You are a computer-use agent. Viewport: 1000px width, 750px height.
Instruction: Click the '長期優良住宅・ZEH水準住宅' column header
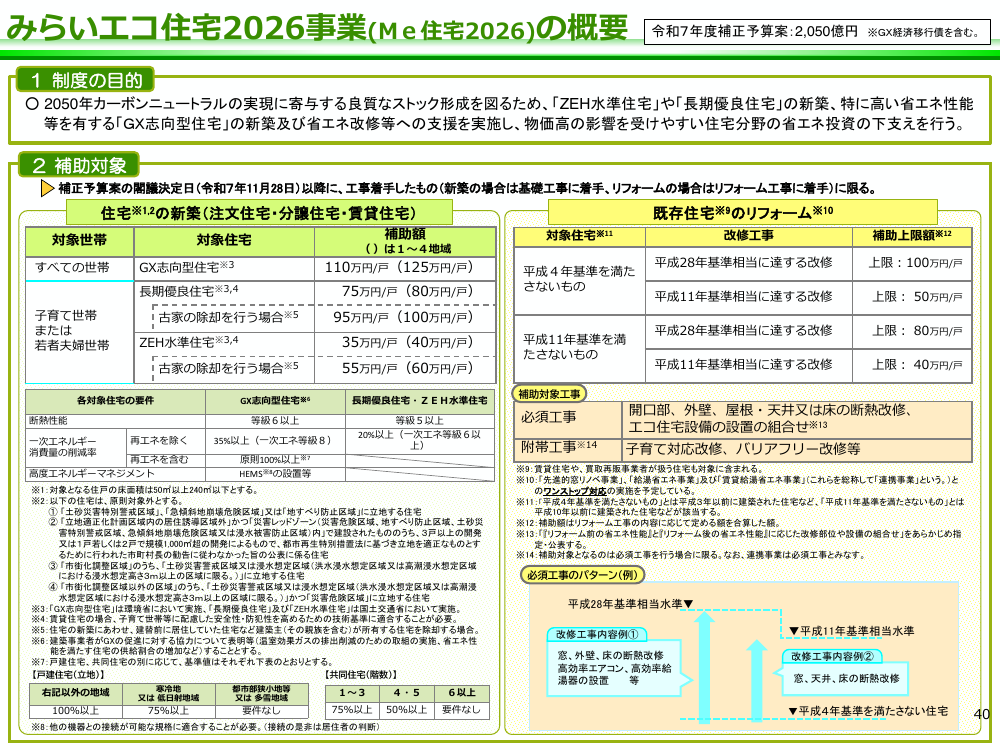coord(420,401)
